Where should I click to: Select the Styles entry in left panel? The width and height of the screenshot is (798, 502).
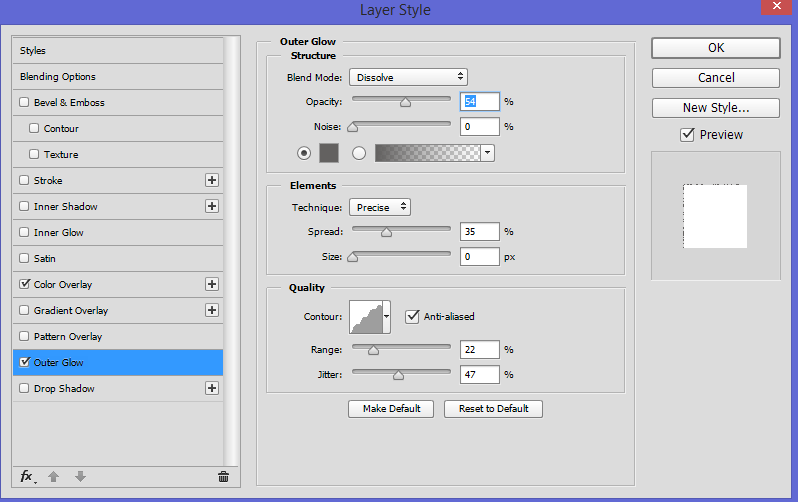tap(33, 50)
